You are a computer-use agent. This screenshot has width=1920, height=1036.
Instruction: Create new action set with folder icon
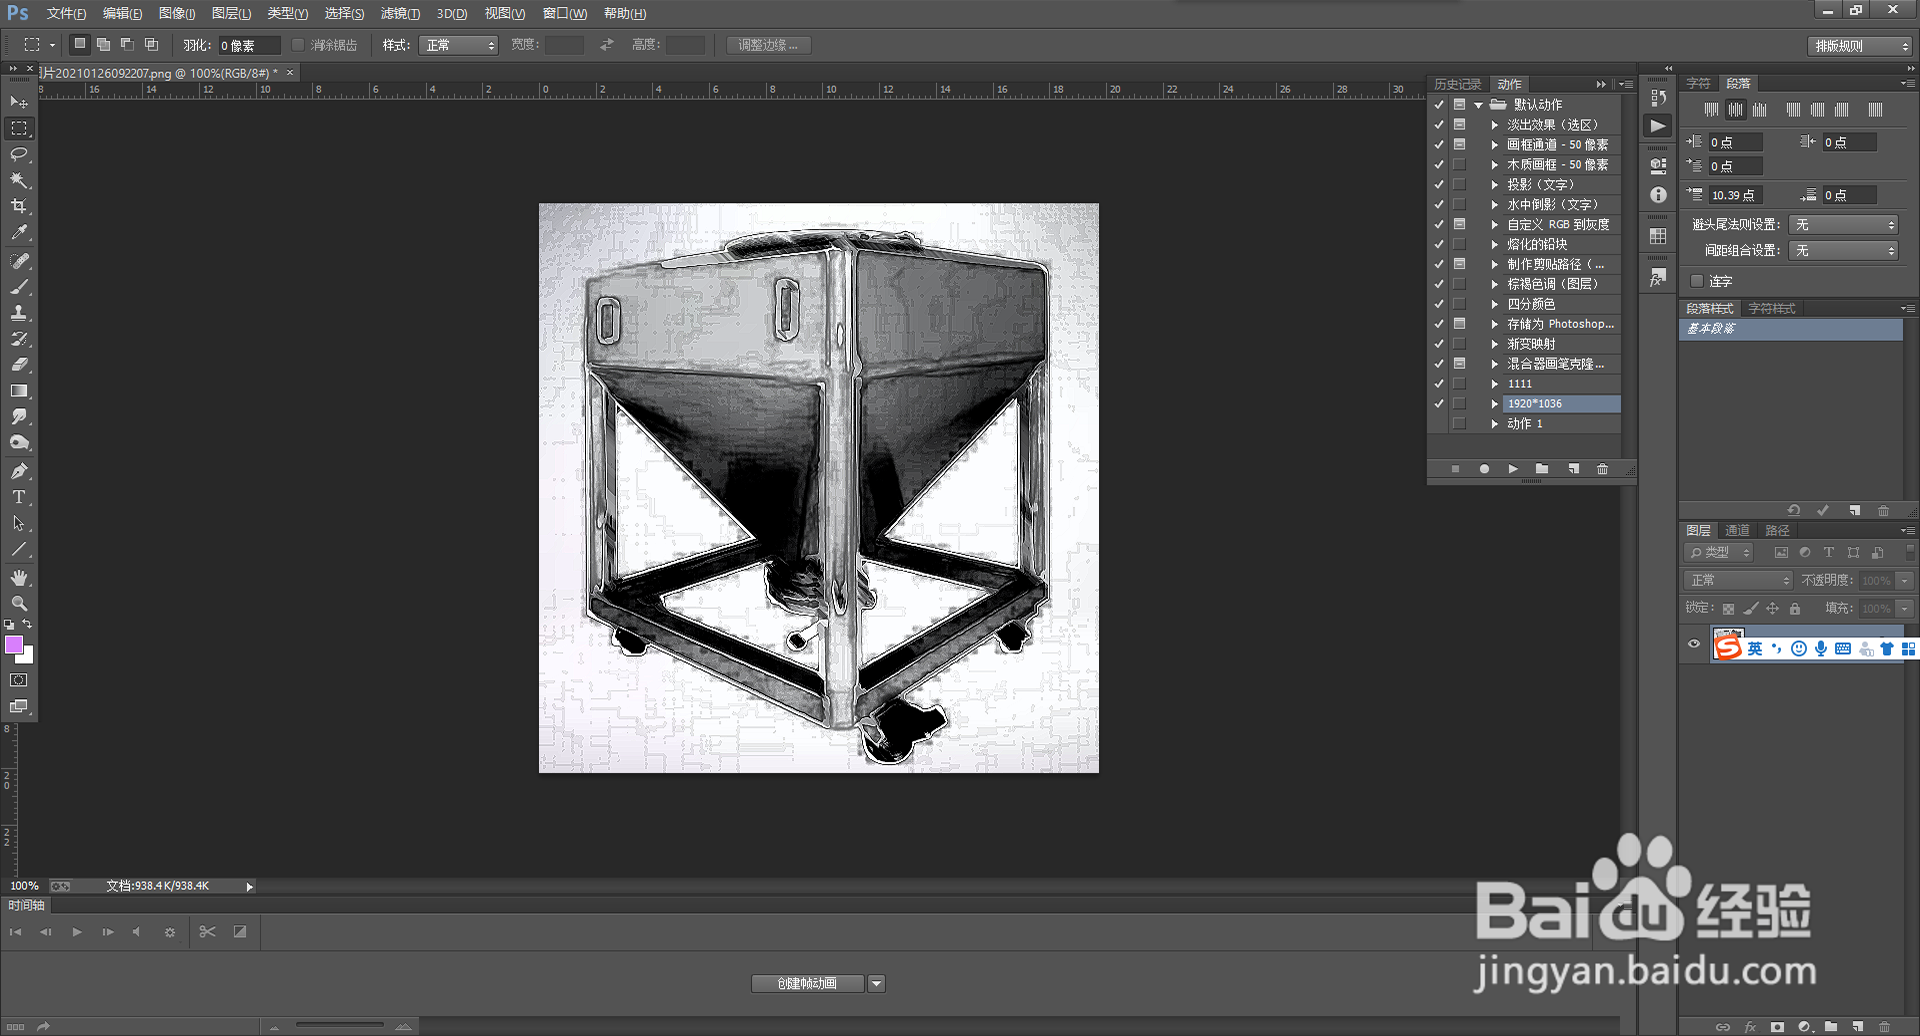point(1542,469)
